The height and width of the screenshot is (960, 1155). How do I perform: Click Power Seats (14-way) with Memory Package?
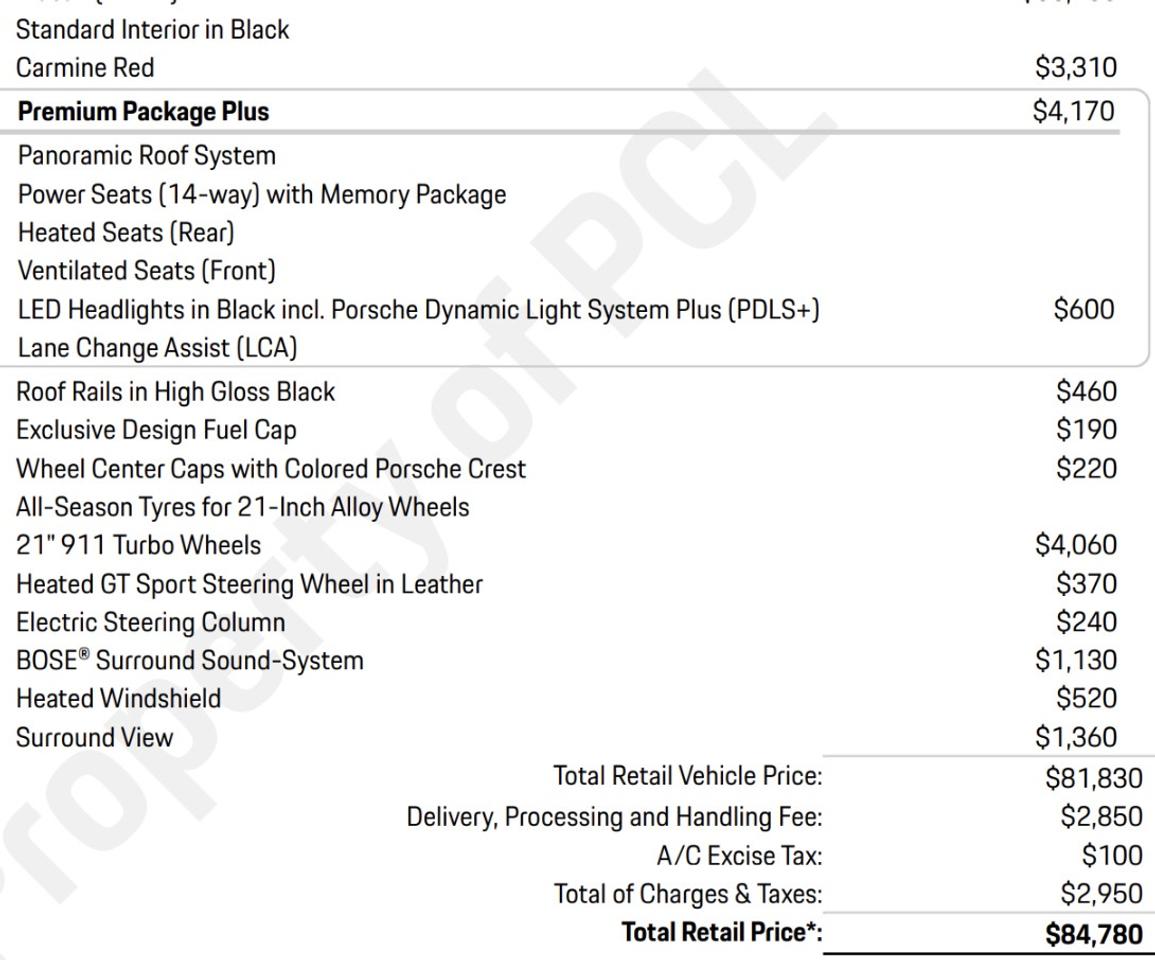(262, 194)
